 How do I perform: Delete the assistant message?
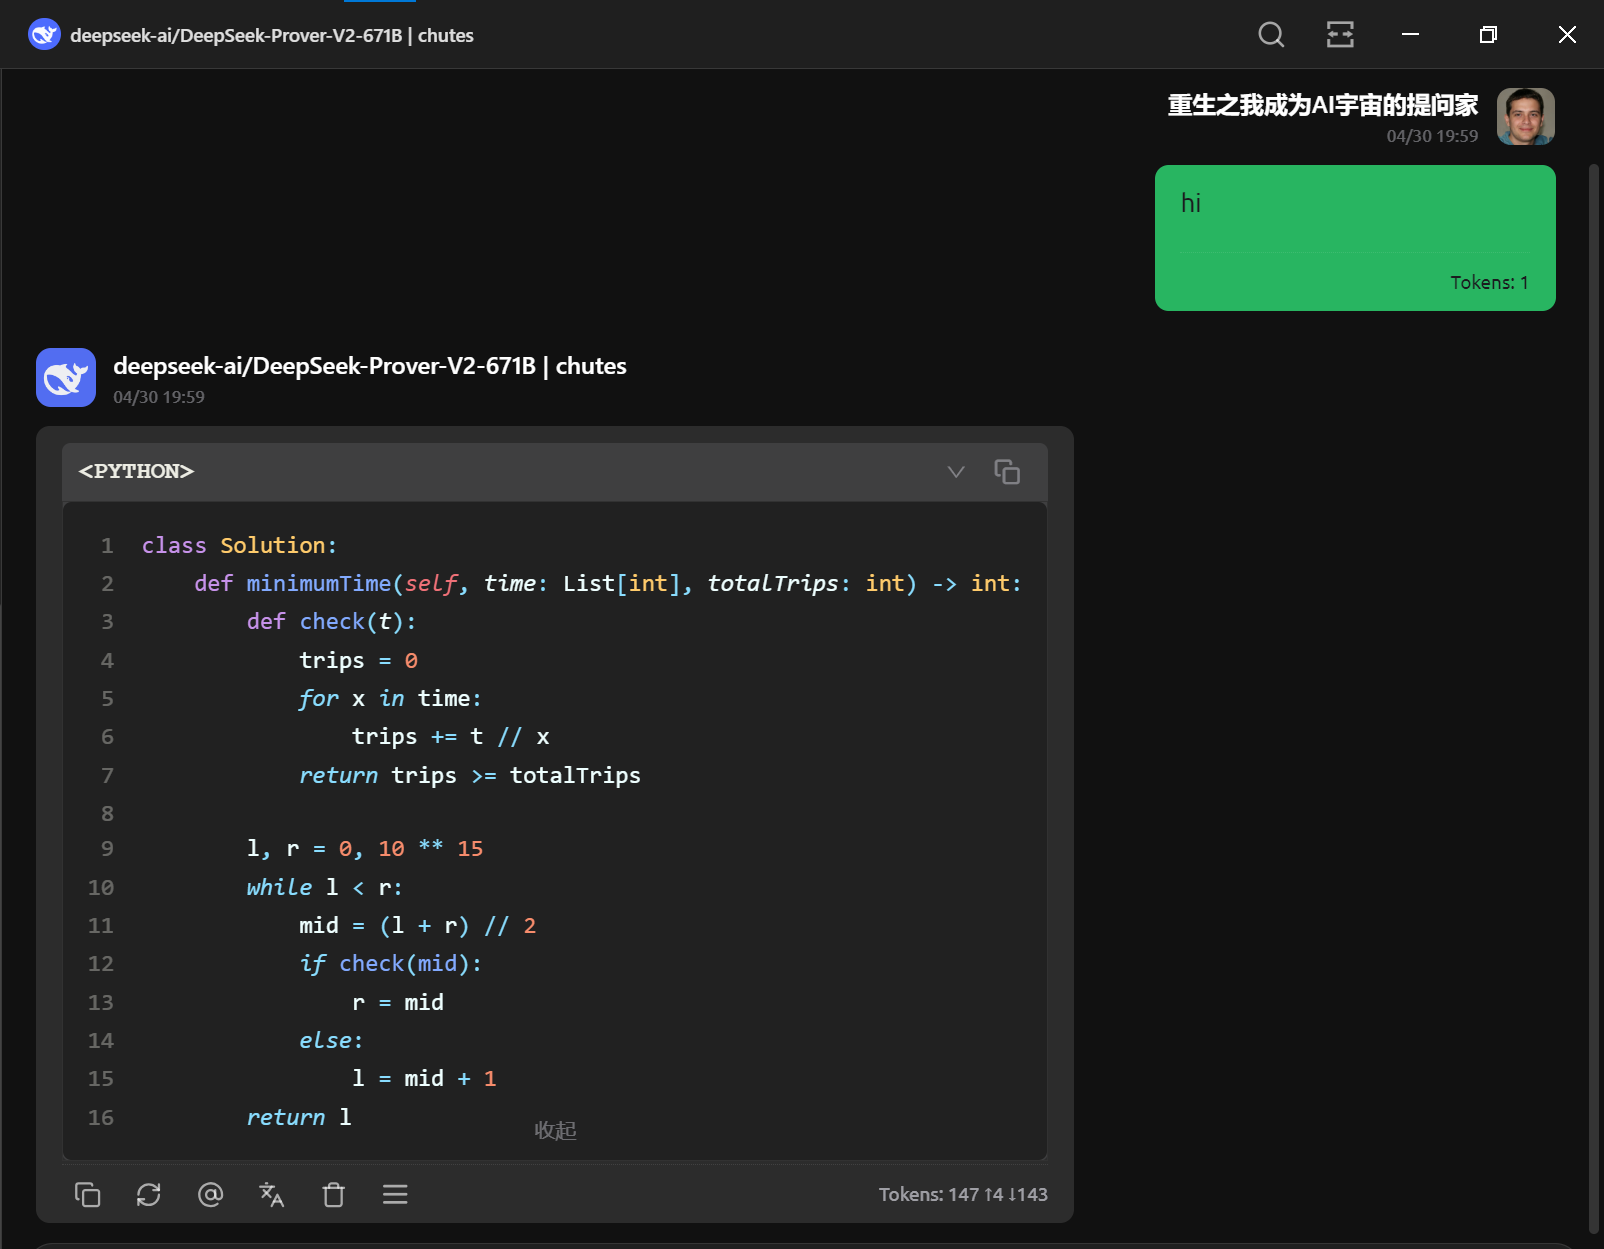pyautogui.click(x=334, y=1194)
